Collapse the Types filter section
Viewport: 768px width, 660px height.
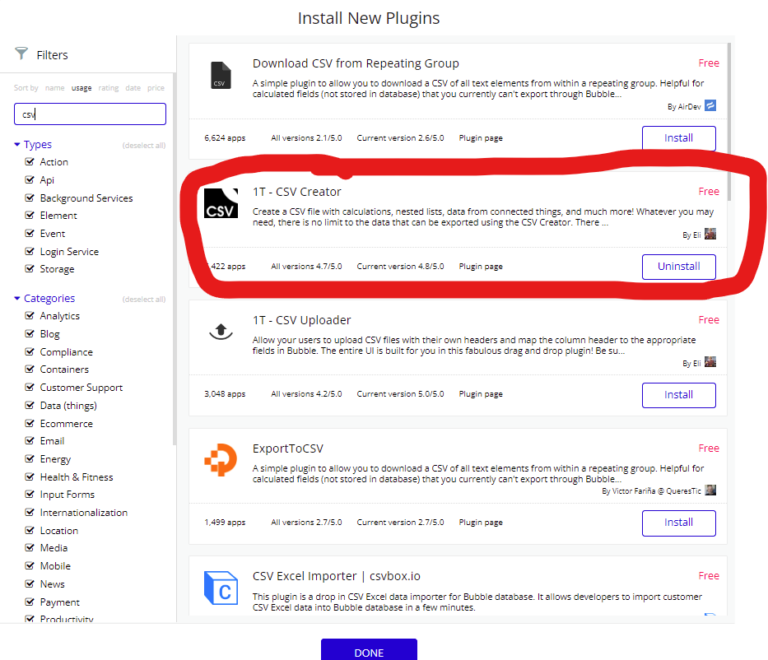coord(17,145)
